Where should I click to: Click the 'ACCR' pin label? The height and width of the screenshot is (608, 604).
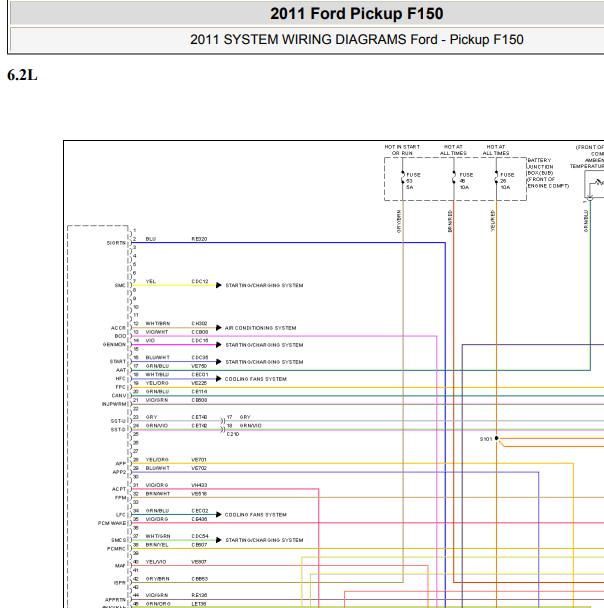click(x=118, y=328)
